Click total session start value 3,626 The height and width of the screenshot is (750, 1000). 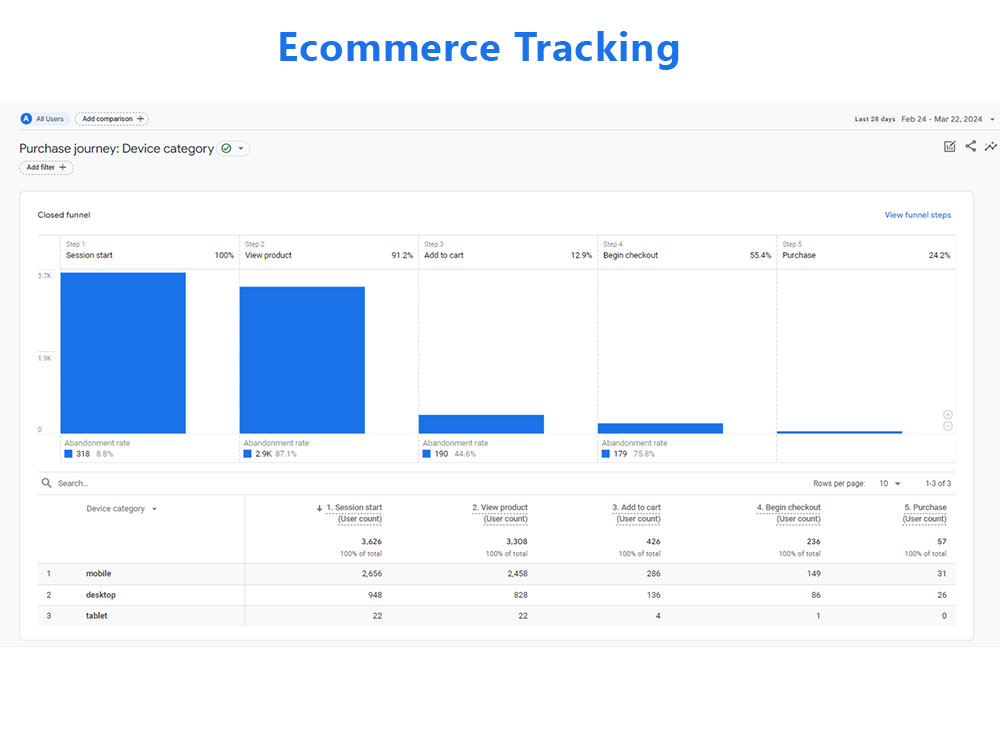click(x=371, y=541)
